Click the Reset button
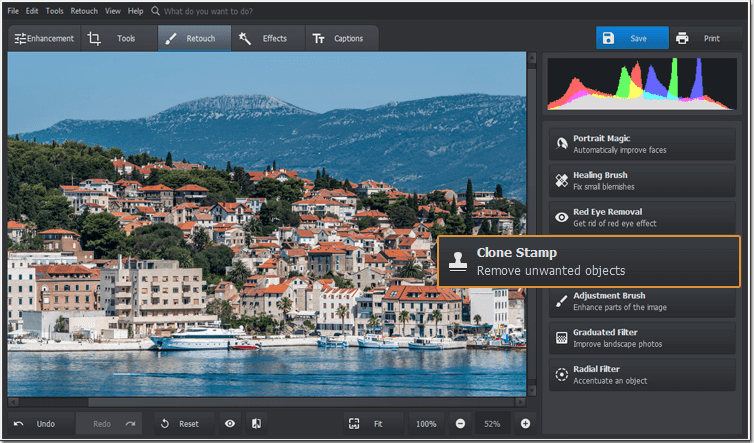The height and width of the screenshot is (443, 754). coord(185,423)
